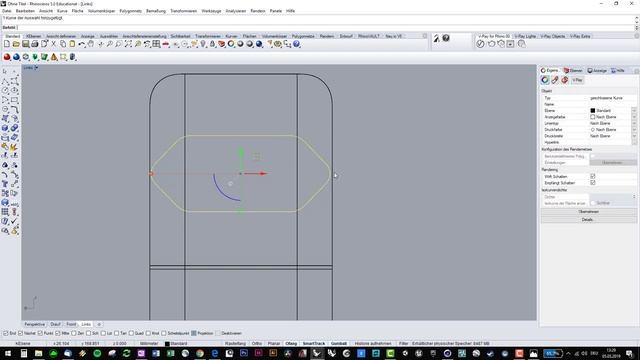Open the V-Ray render round icon
This screenshot has height=360, width=640.
click(480, 44)
